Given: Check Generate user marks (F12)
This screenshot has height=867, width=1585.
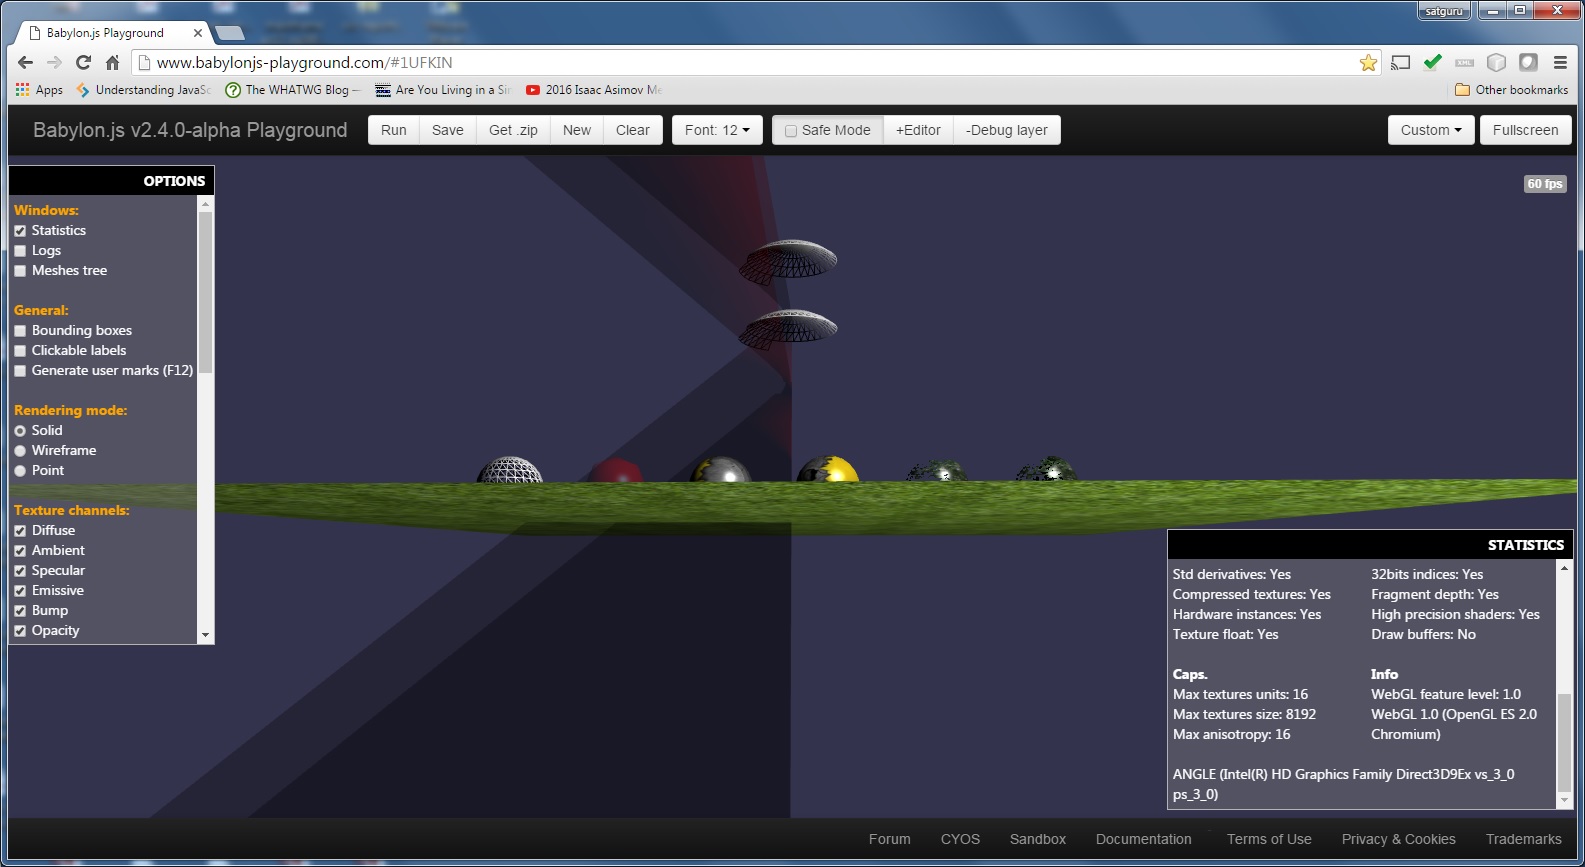Looking at the screenshot, I should click(20, 371).
